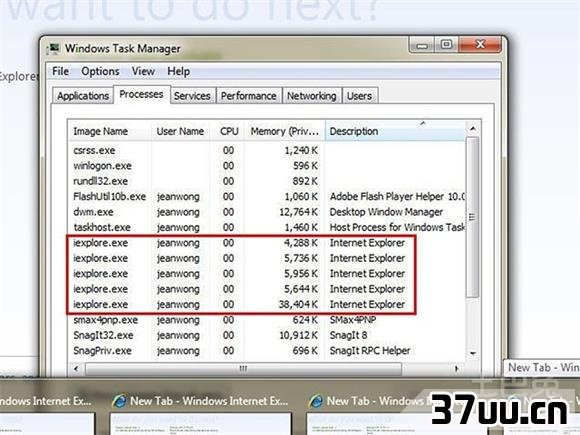Select the SnagIt32.exe process row
Viewport: 580px width, 435px height.
click(267, 335)
